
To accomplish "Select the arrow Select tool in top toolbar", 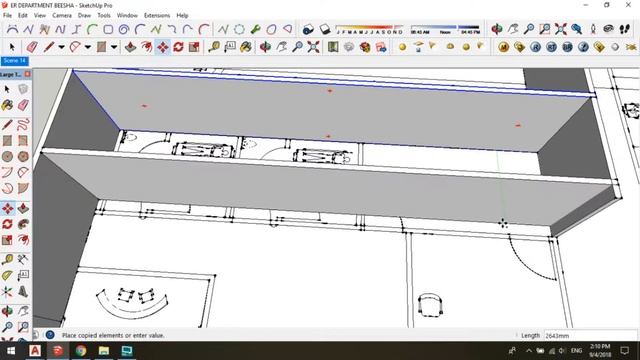I will click(x=12, y=47).
